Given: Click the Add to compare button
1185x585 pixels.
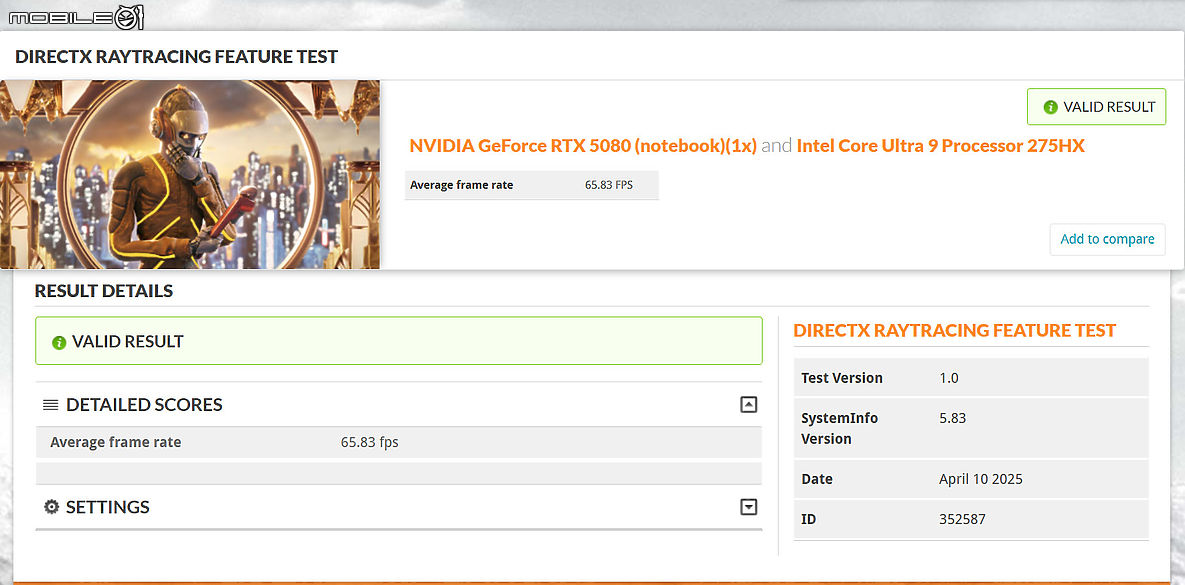Looking at the screenshot, I should tap(1107, 240).
